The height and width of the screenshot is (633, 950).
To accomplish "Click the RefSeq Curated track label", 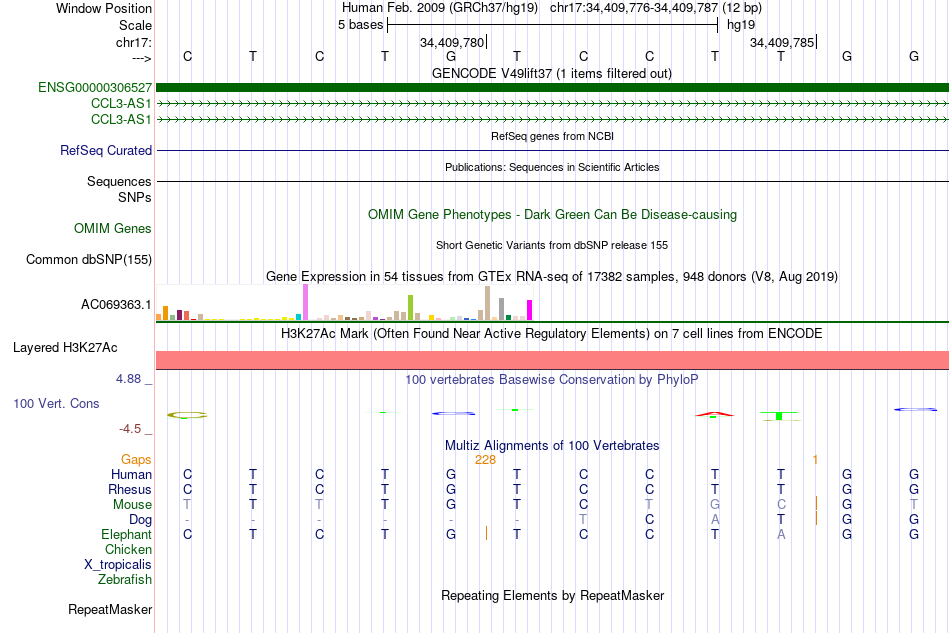I will coord(105,150).
